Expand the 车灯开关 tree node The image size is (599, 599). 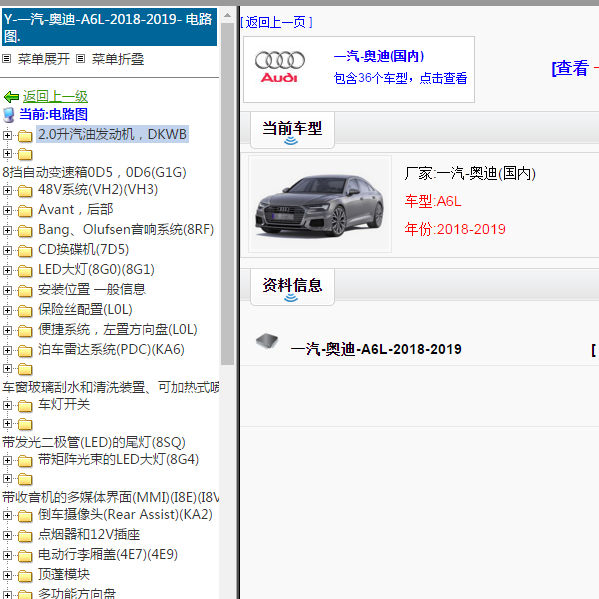[x=7, y=405]
